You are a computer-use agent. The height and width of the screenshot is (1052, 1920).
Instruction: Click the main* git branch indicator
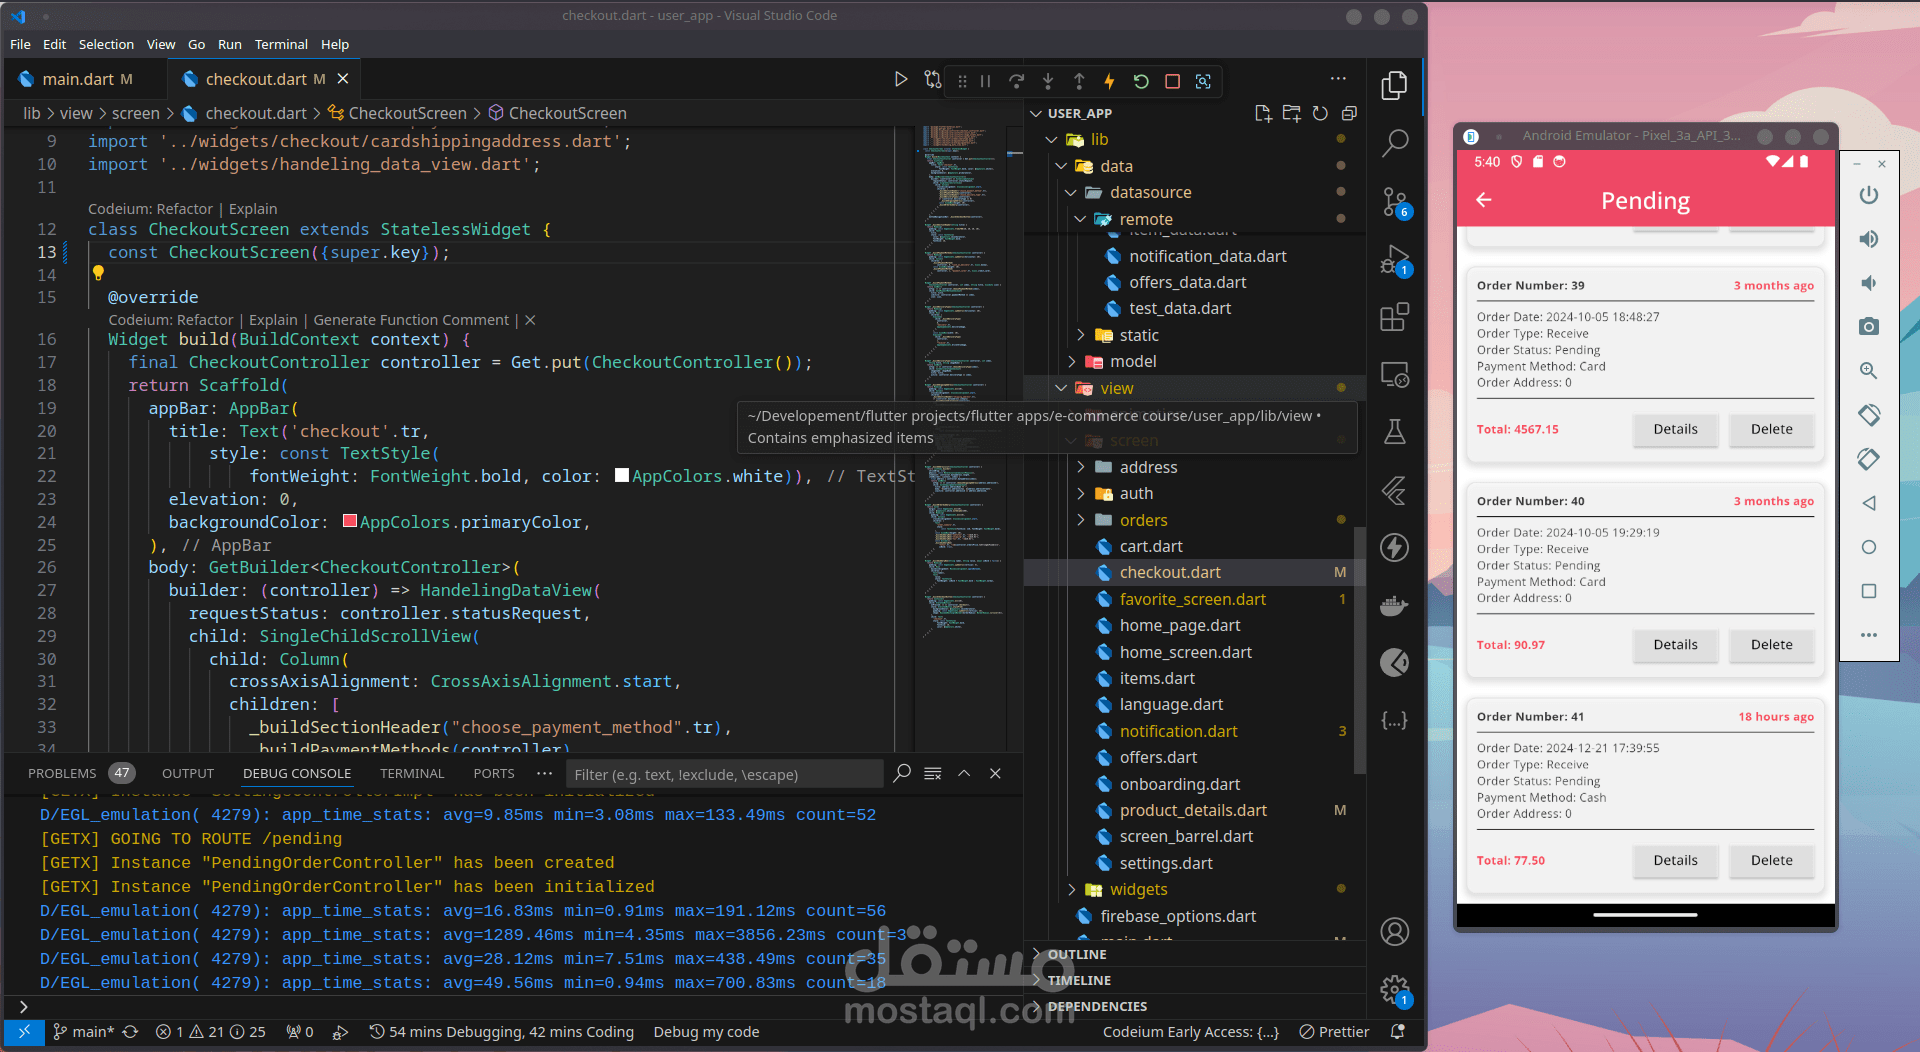83,1032
